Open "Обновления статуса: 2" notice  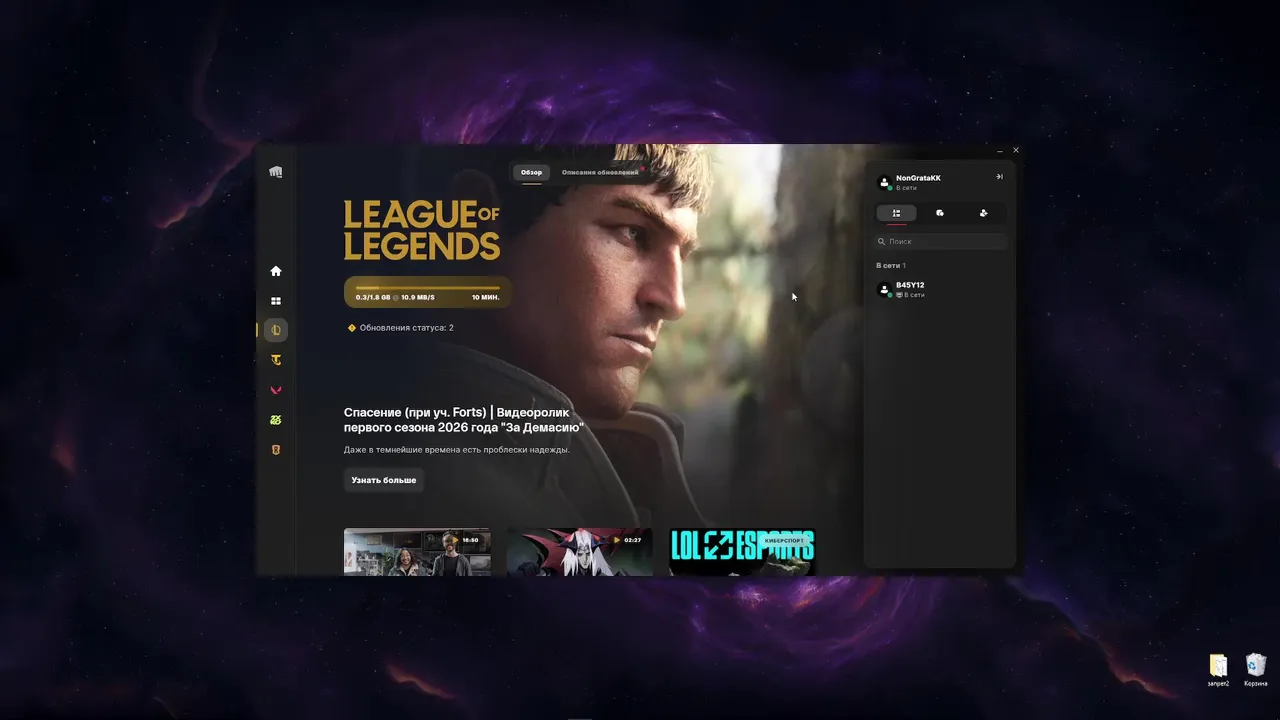[x=401, y=328]
